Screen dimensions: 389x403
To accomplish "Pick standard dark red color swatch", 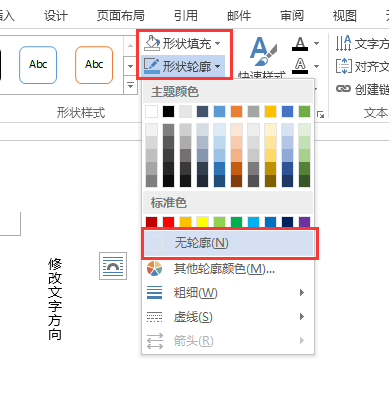I will tap(152, 222).
